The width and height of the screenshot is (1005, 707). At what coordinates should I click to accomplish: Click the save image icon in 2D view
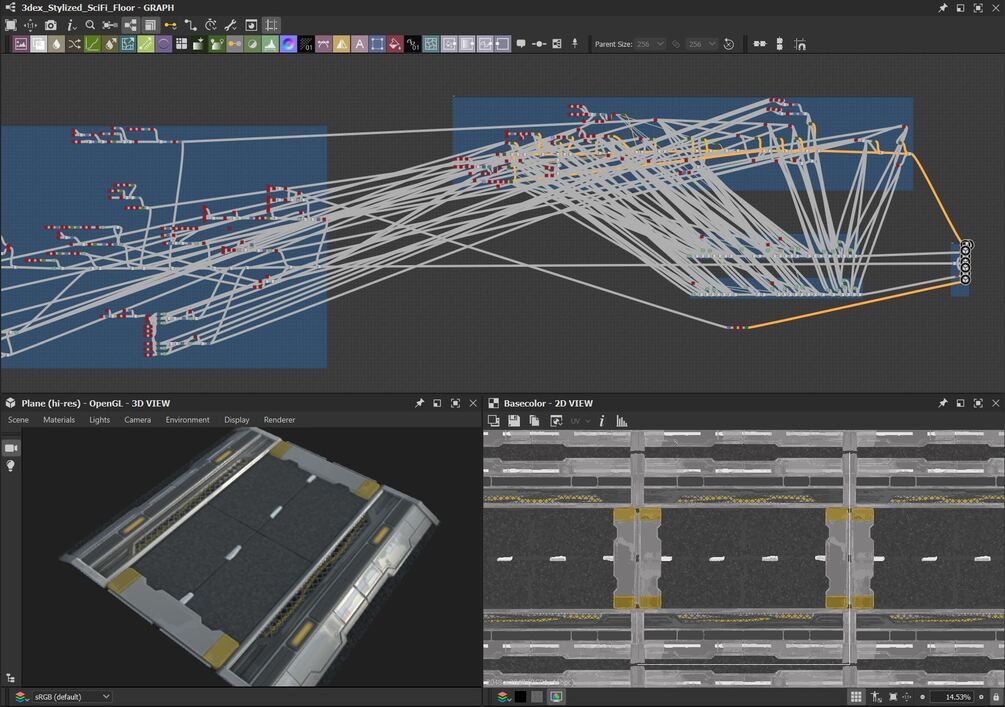tap(513, 421)
